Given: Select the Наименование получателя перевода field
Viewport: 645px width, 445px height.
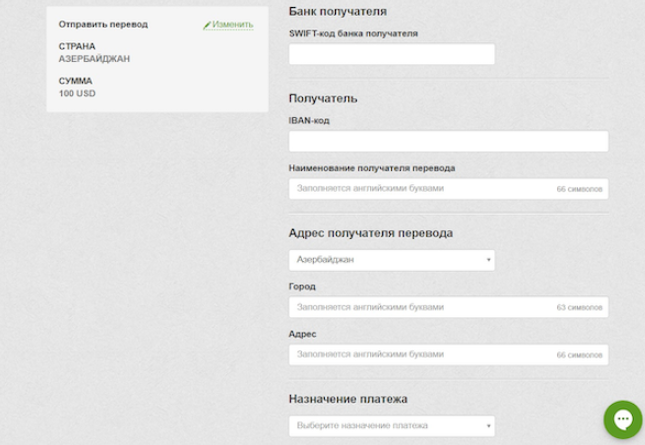Looking at the screenshot, I should (420, 188).
